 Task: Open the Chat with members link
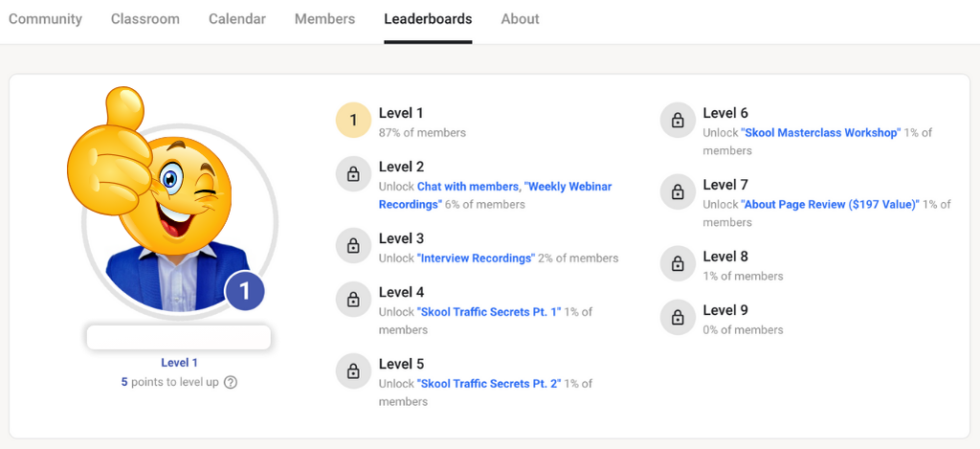click(468, 186)
